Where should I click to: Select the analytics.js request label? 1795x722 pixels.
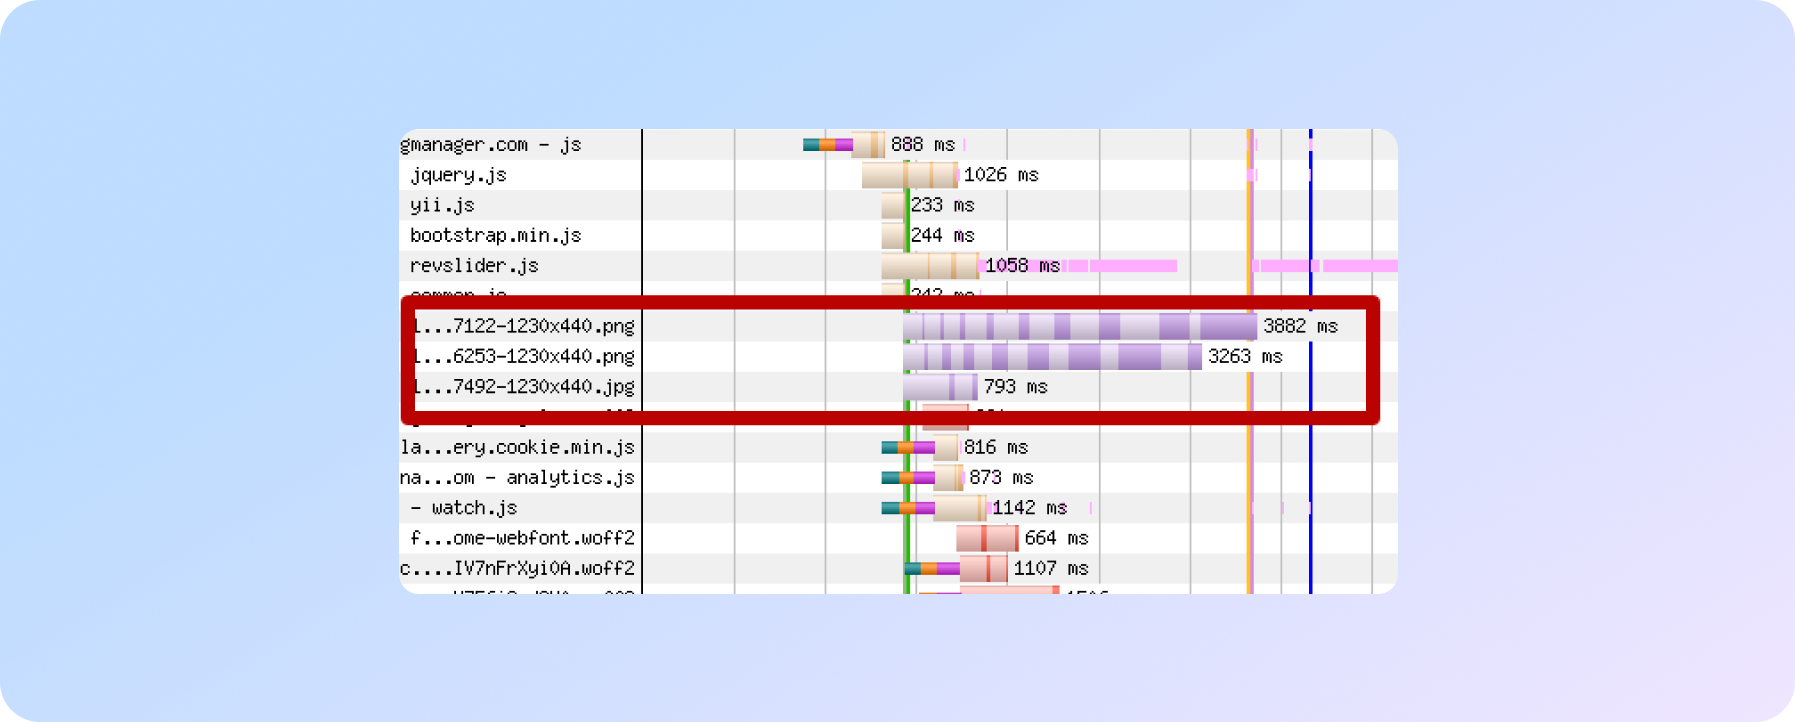(x=517, y=477)
